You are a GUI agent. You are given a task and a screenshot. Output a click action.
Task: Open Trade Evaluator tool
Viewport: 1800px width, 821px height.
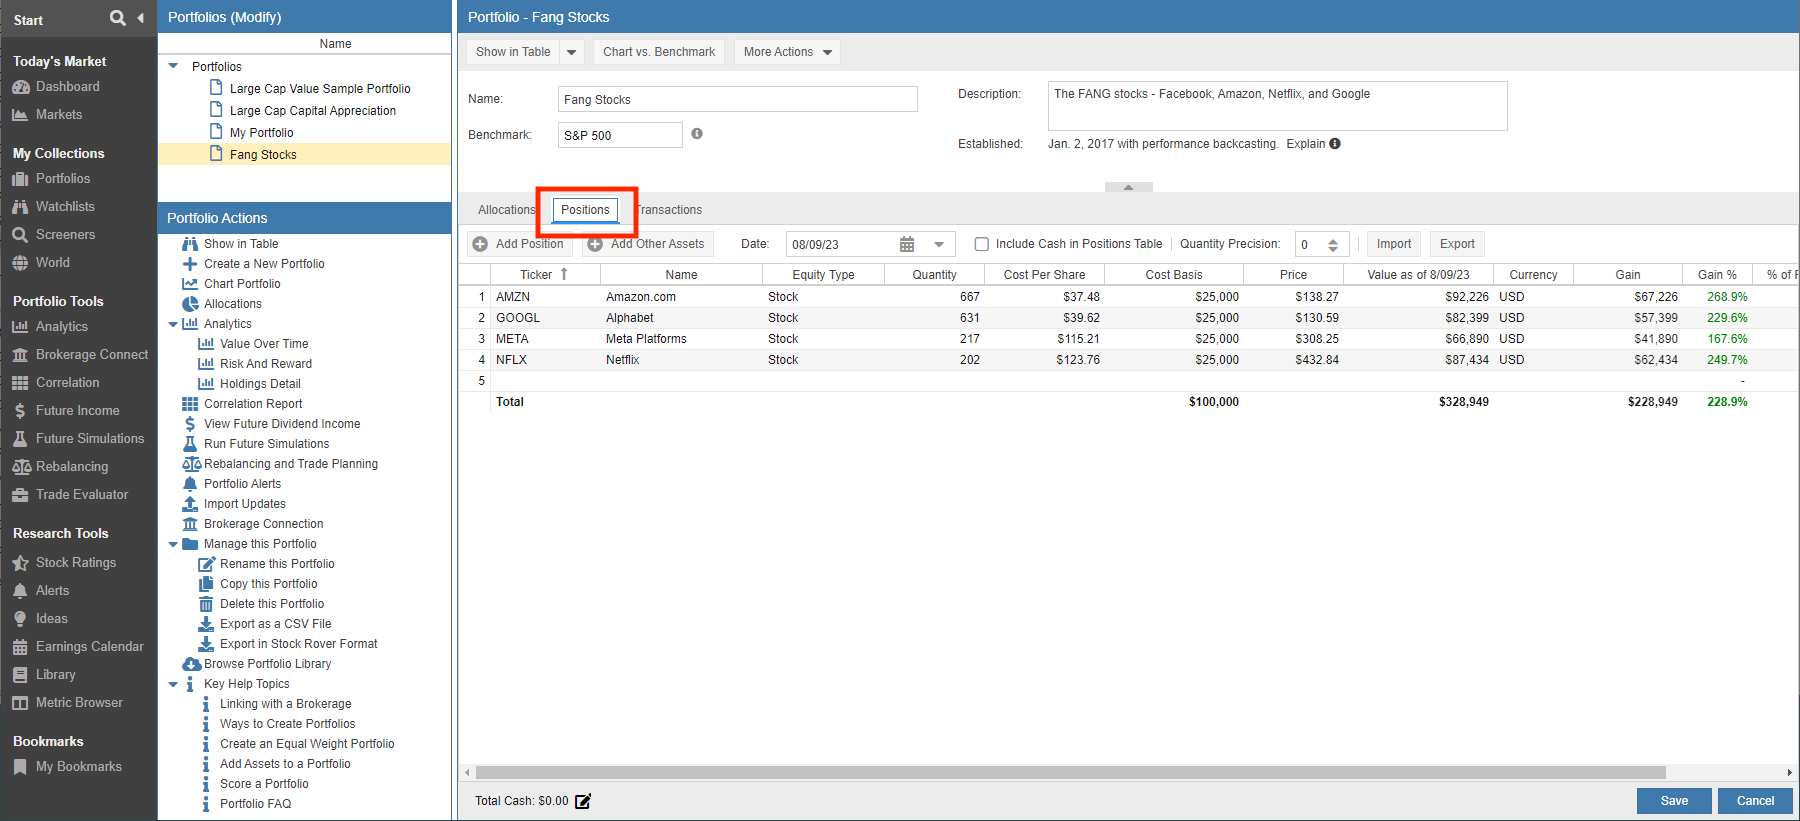click(x=81, y=495)
